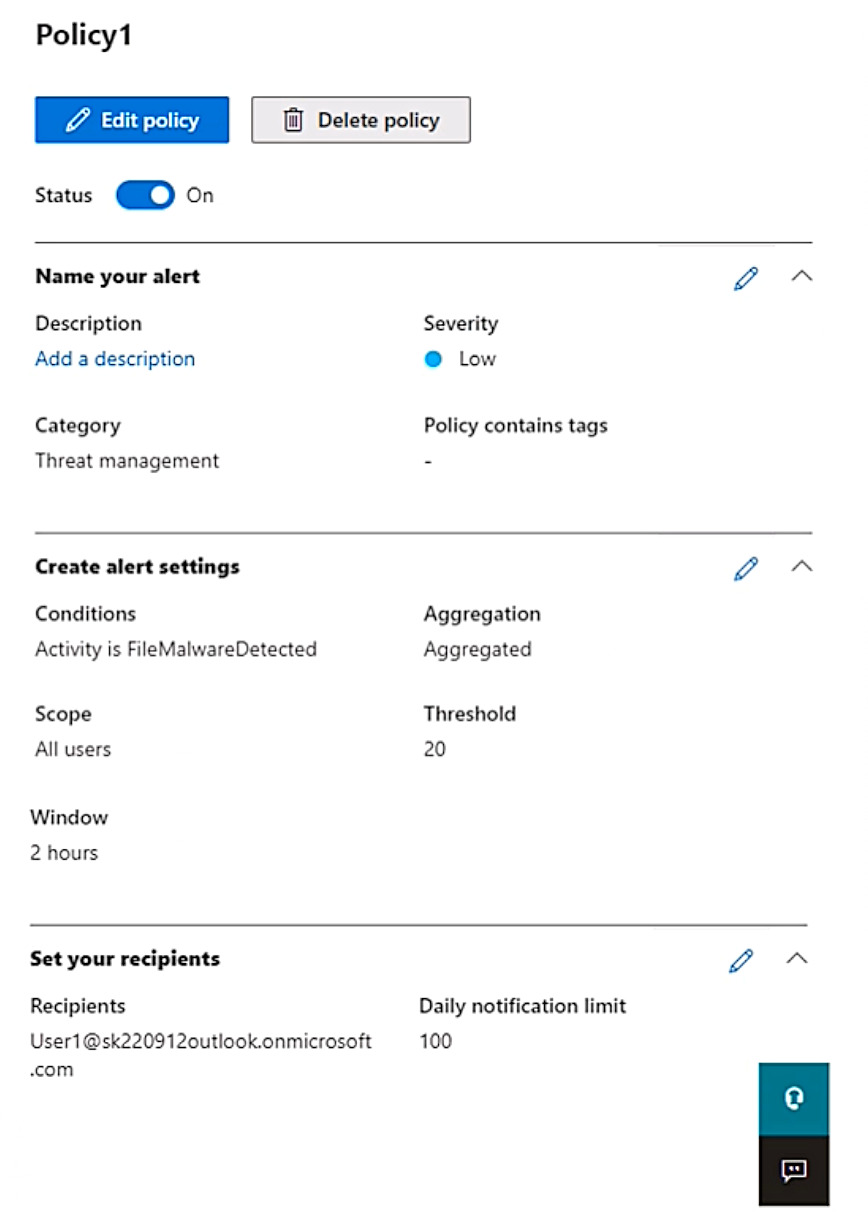This screenshot has width=868, height=1222.
Task: Click pencil icon for Set your recipients
Action: point(740,960)
